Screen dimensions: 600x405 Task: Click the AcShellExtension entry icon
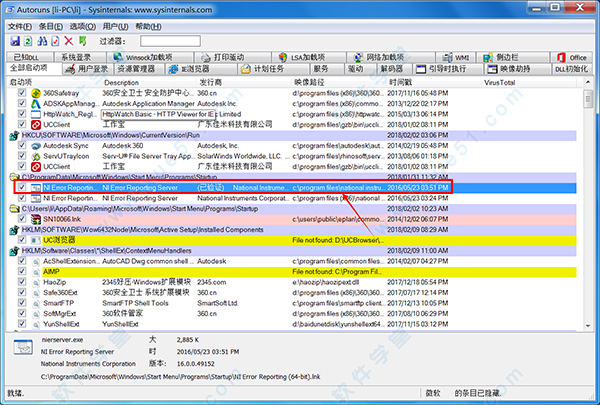(x=36, y=261)
